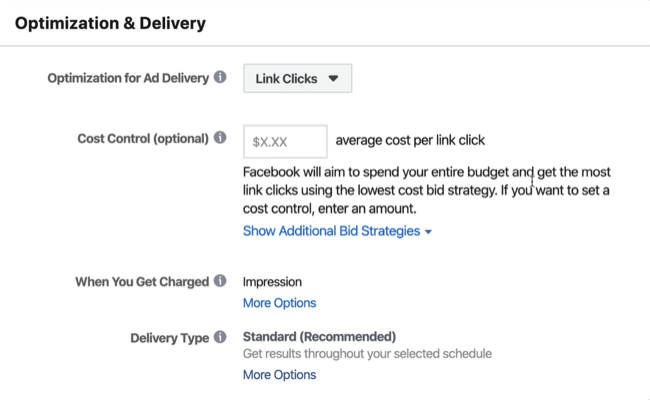Click the Delivery Type label

point(170,338)
